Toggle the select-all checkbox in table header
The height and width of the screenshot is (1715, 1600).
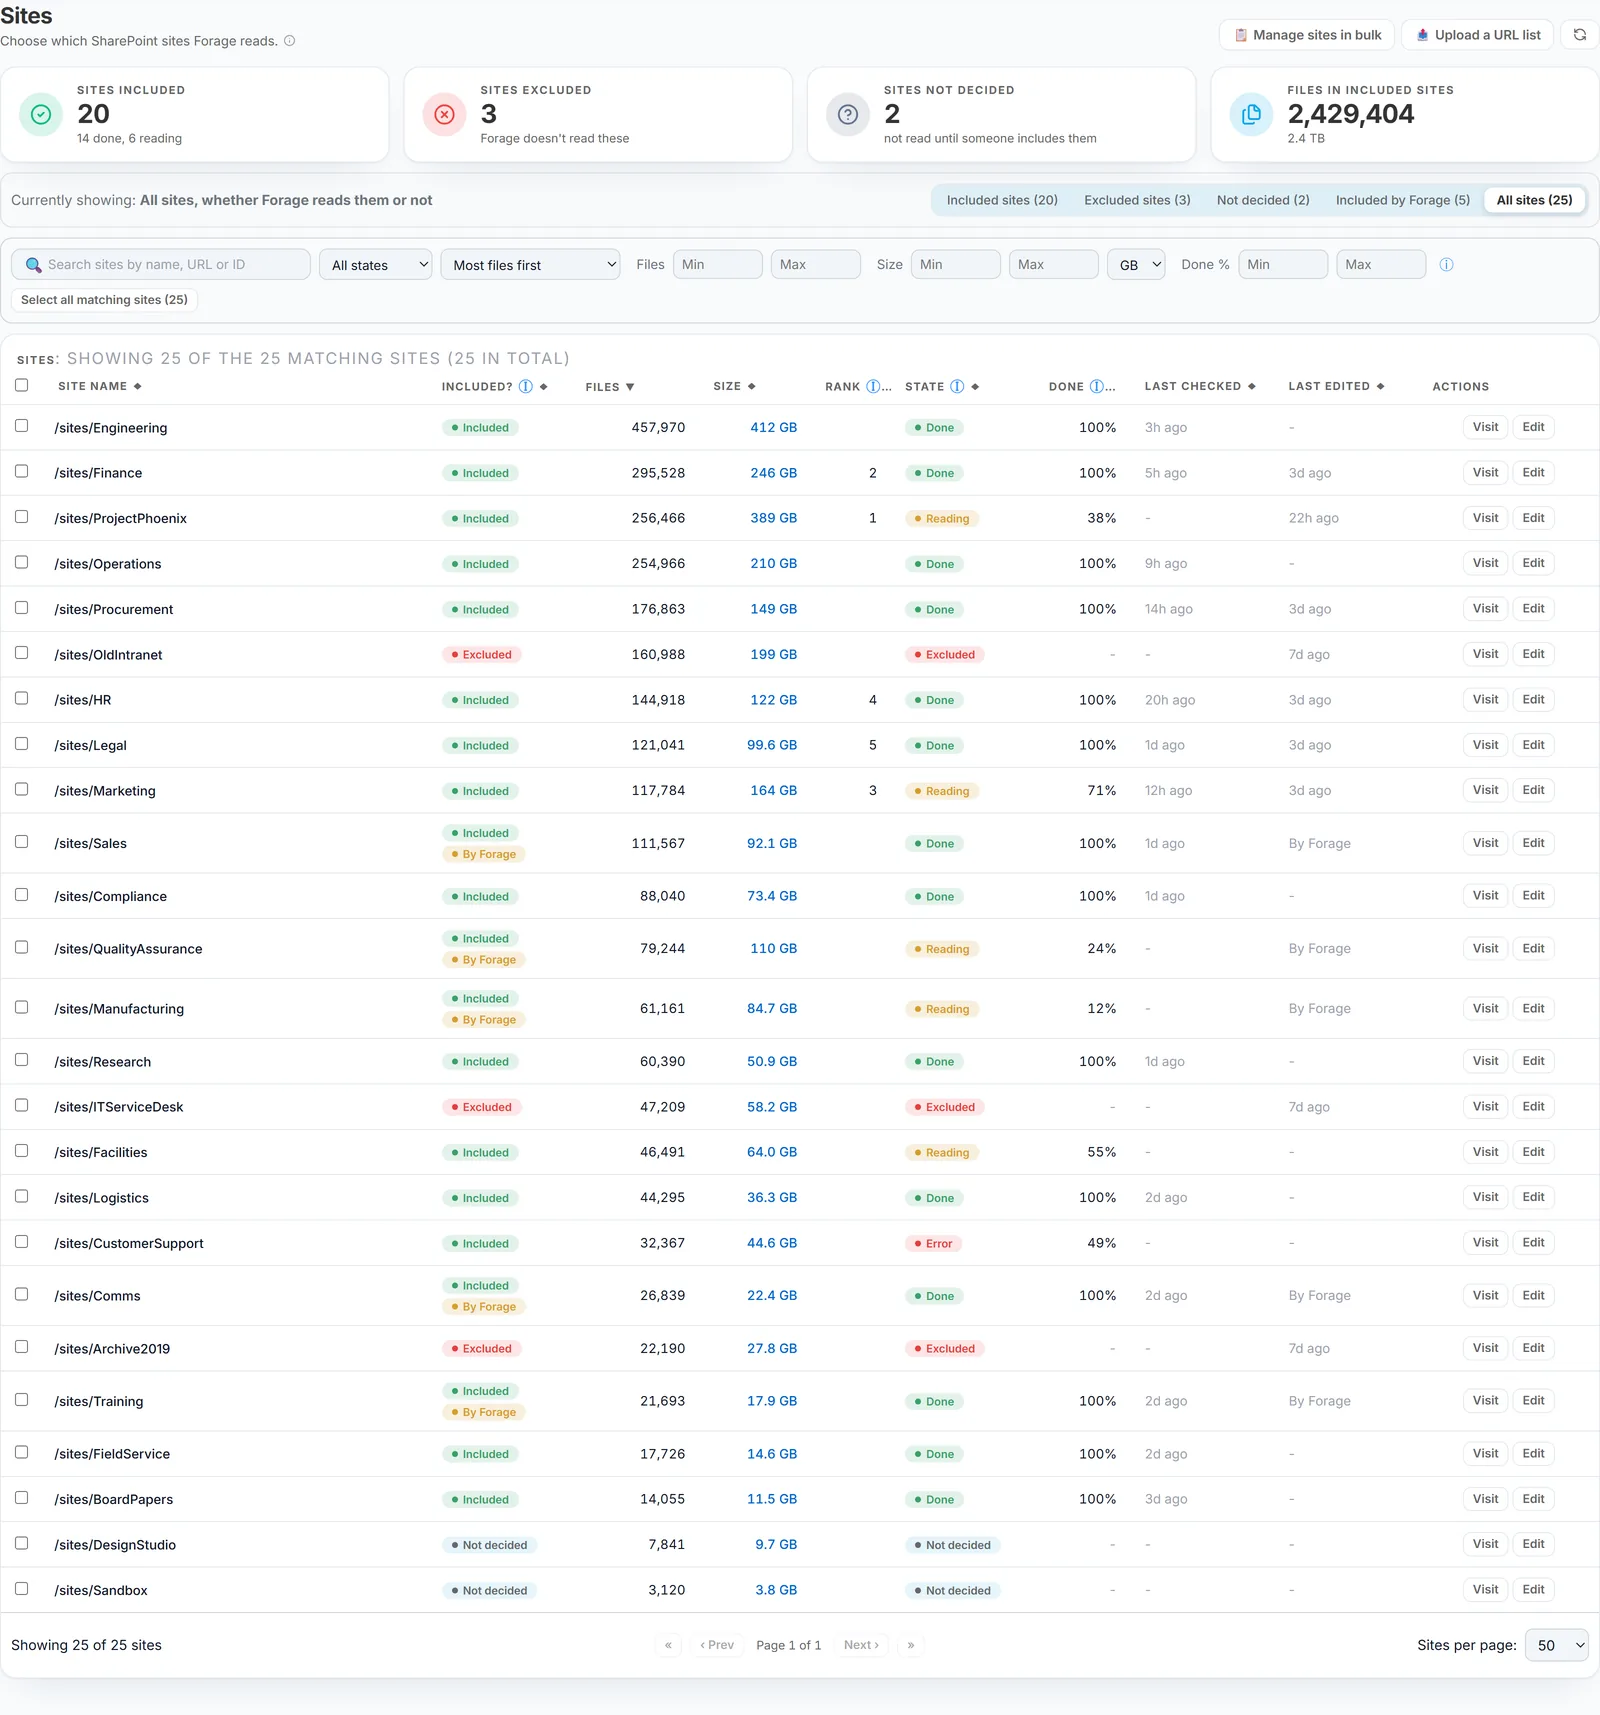22,385
